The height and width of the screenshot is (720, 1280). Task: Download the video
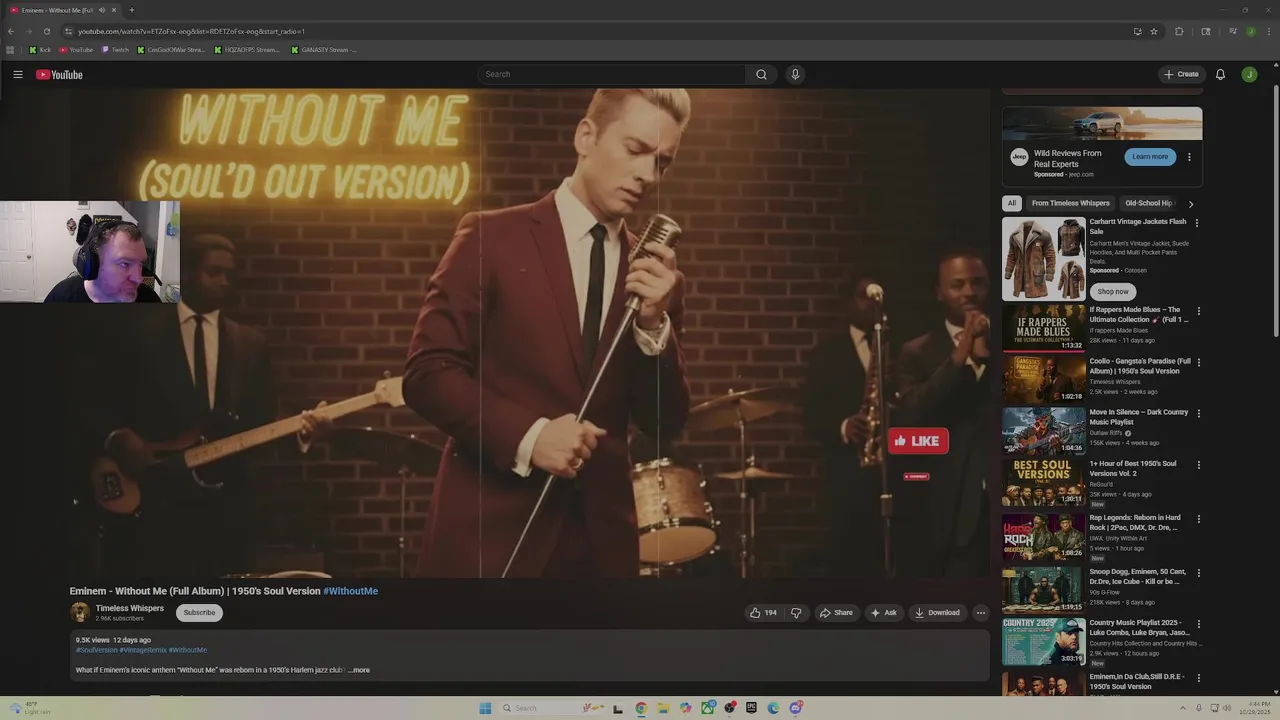pos(937,613)
